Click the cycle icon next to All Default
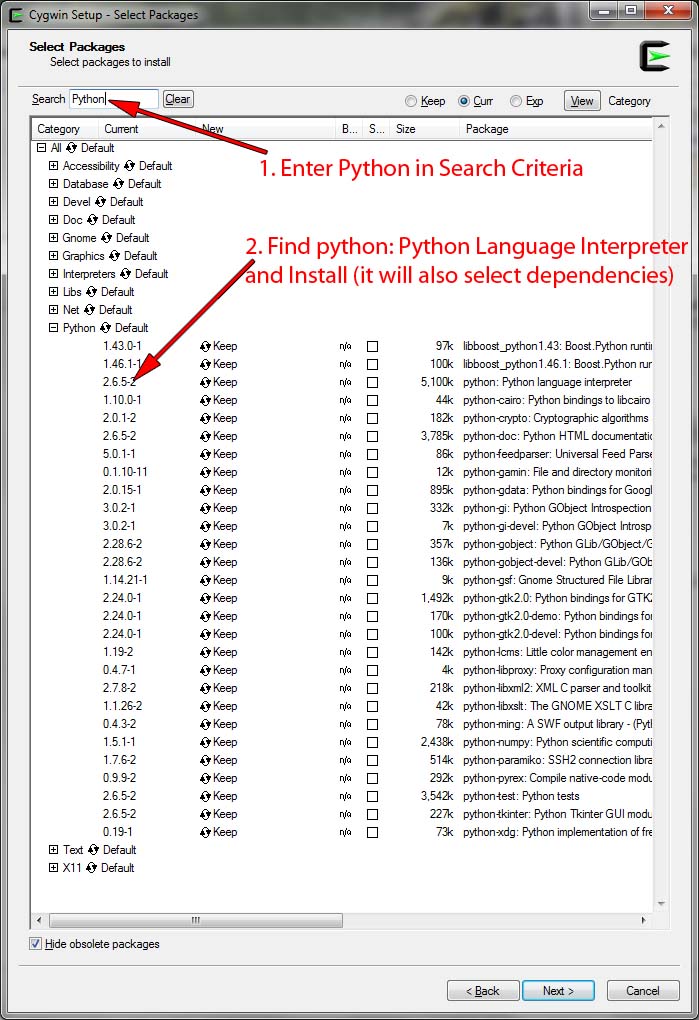 click(72, 148)
